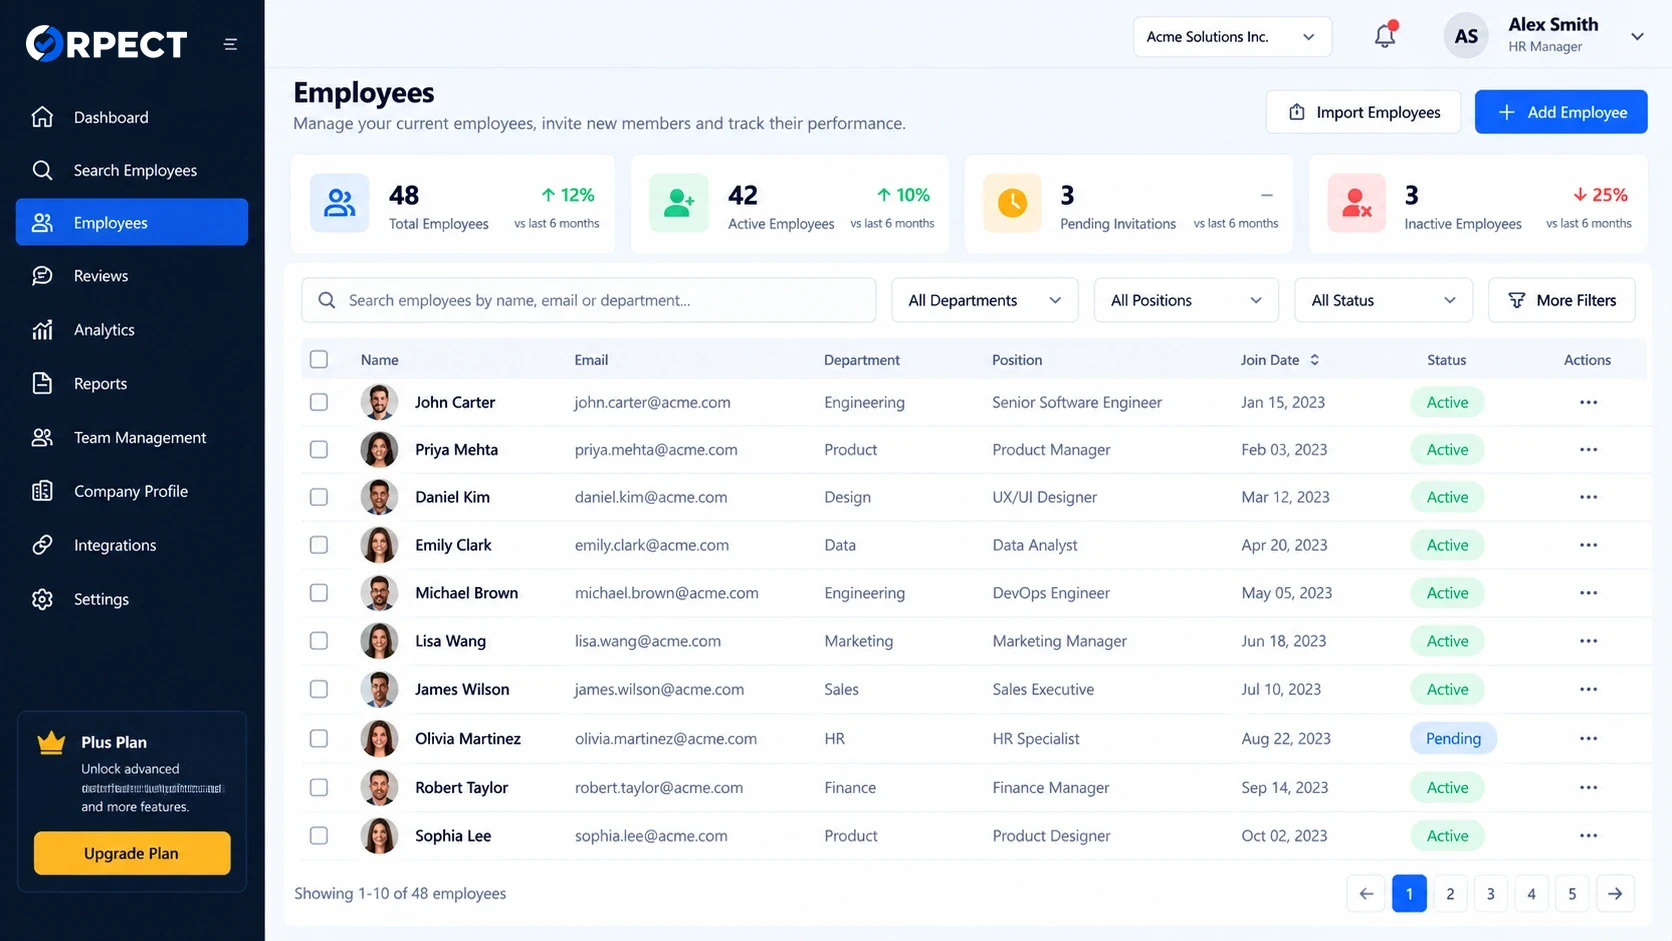Open Analytics in the sidebar
Screen dimensions: 1672x941
[132, 330]
